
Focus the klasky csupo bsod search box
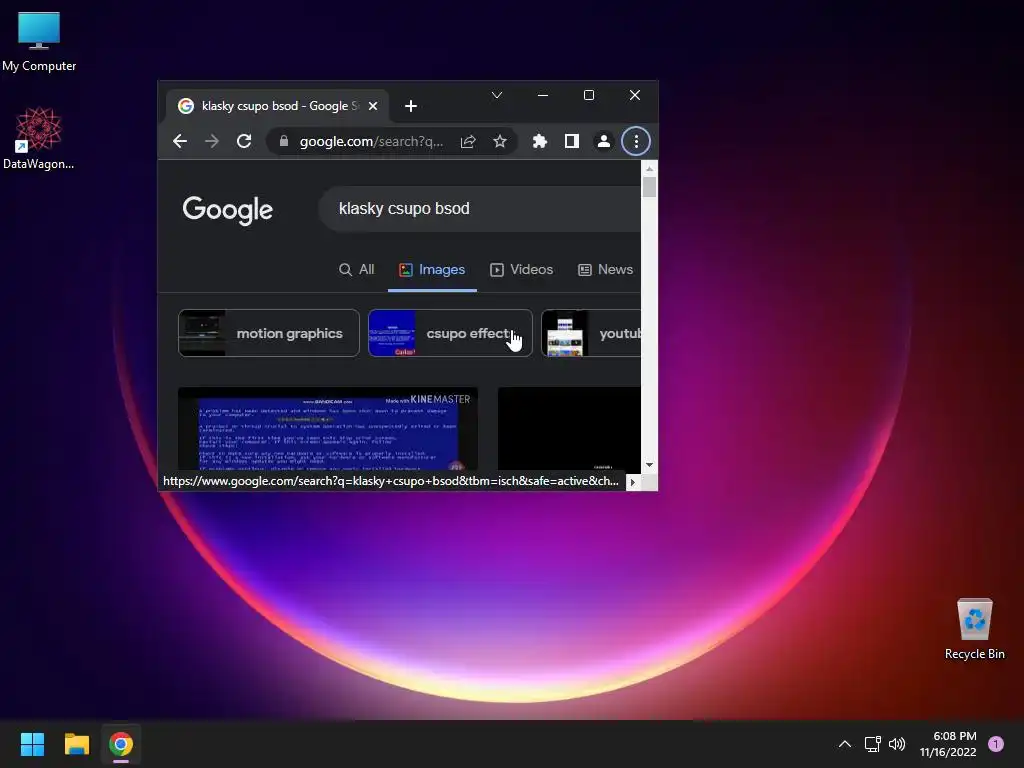click(480, 208)
